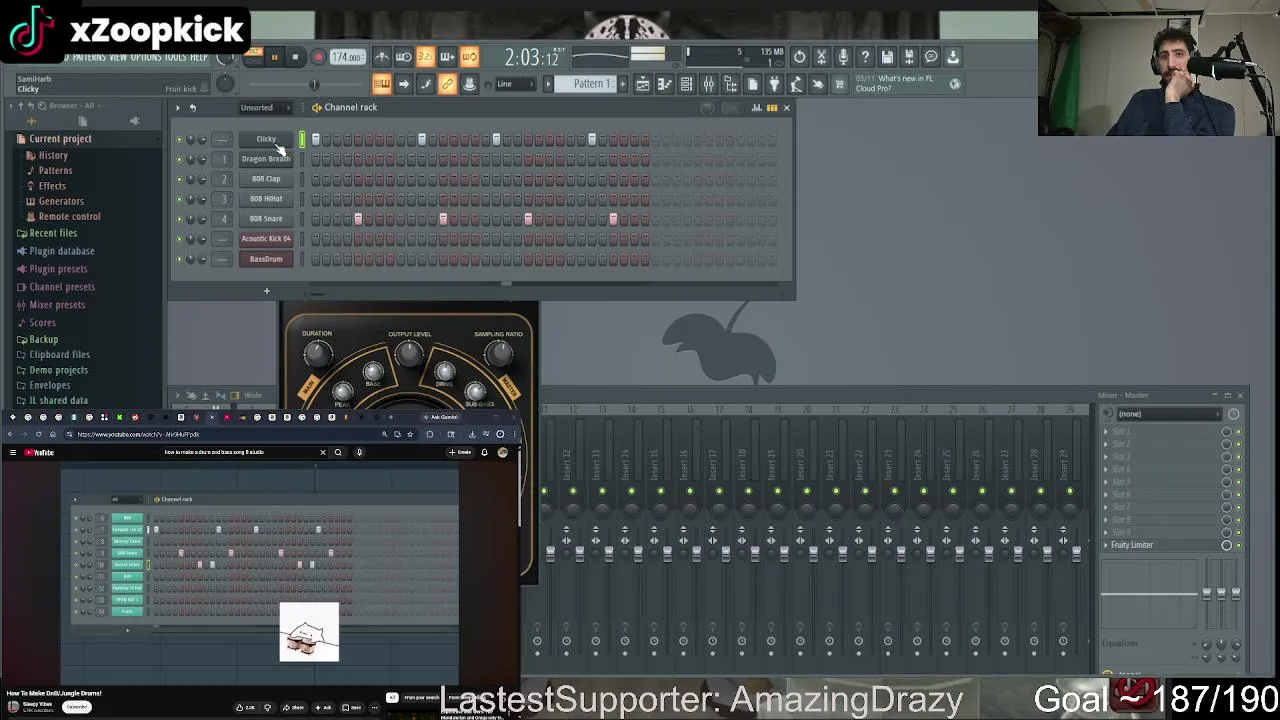
Task: Open the HELP menu
Action: [x=199, y=57]
